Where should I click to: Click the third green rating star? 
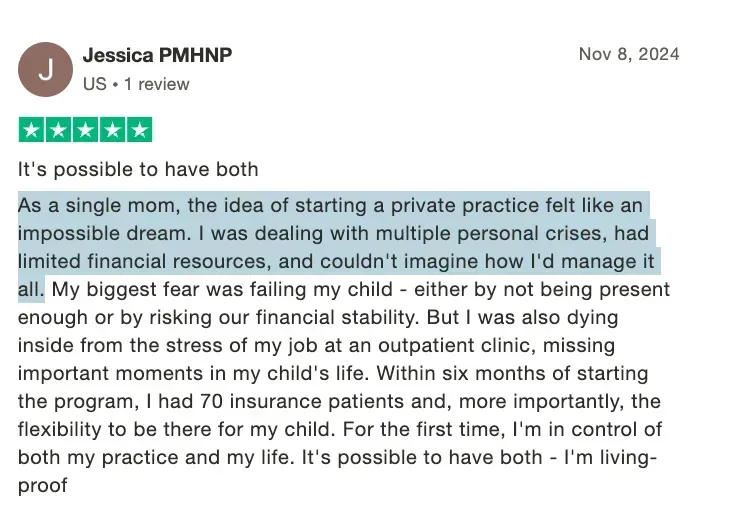click(86, 130)
